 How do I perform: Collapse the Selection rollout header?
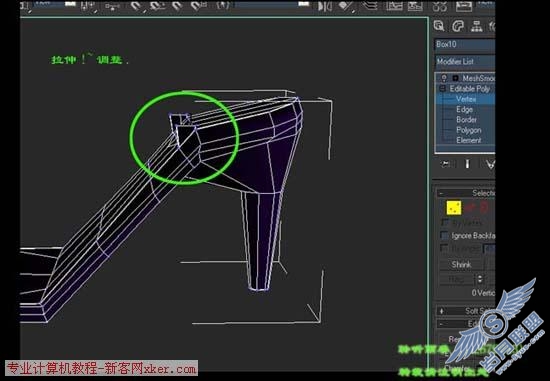(x=465, y=193)
